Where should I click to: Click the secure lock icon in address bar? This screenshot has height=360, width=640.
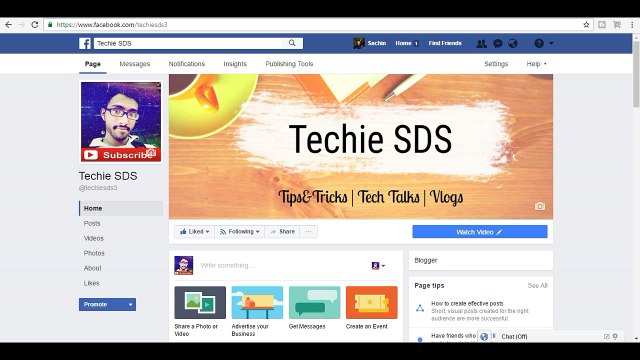tap(50, 24)
